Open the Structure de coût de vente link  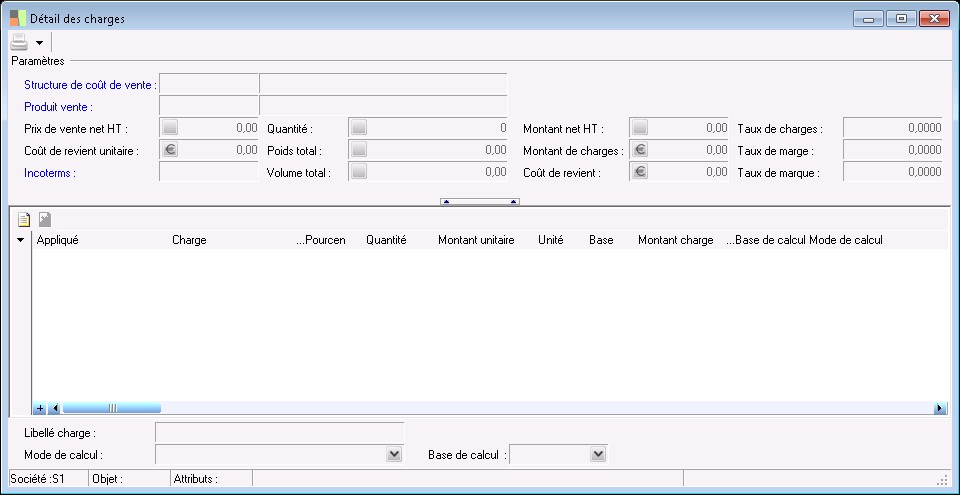click(x=88, y=85)
